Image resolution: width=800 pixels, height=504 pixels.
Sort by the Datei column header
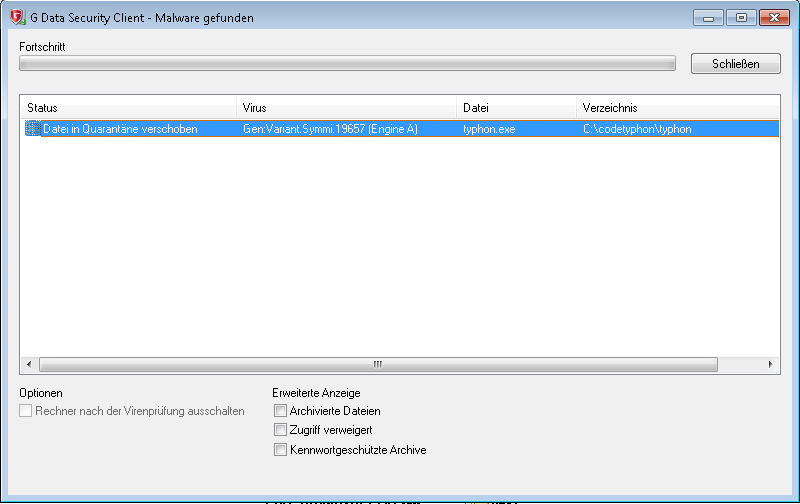coord(516,108)
